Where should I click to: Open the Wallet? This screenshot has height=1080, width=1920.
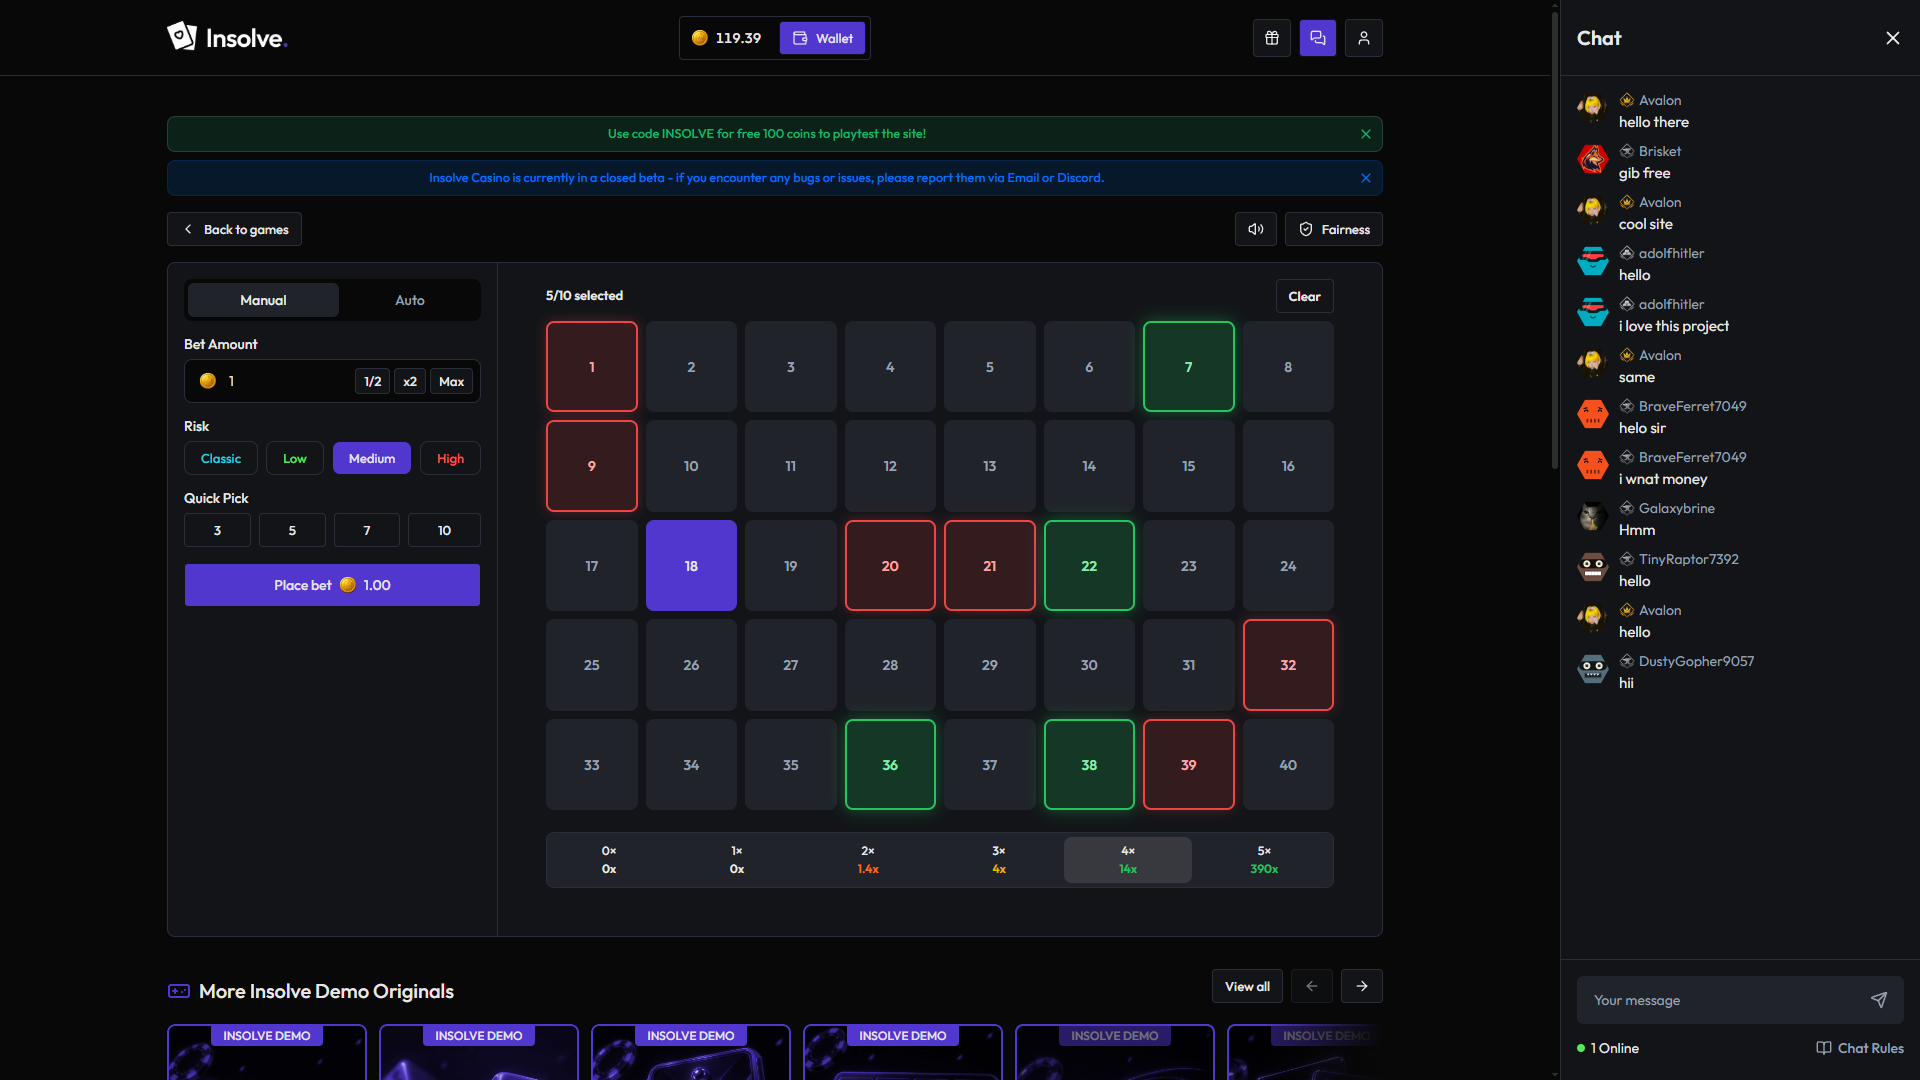point(822,38)
